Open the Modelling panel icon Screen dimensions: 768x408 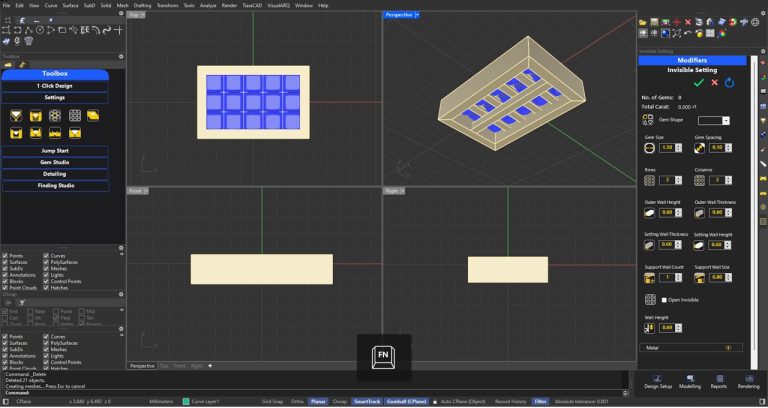[690, 379]
